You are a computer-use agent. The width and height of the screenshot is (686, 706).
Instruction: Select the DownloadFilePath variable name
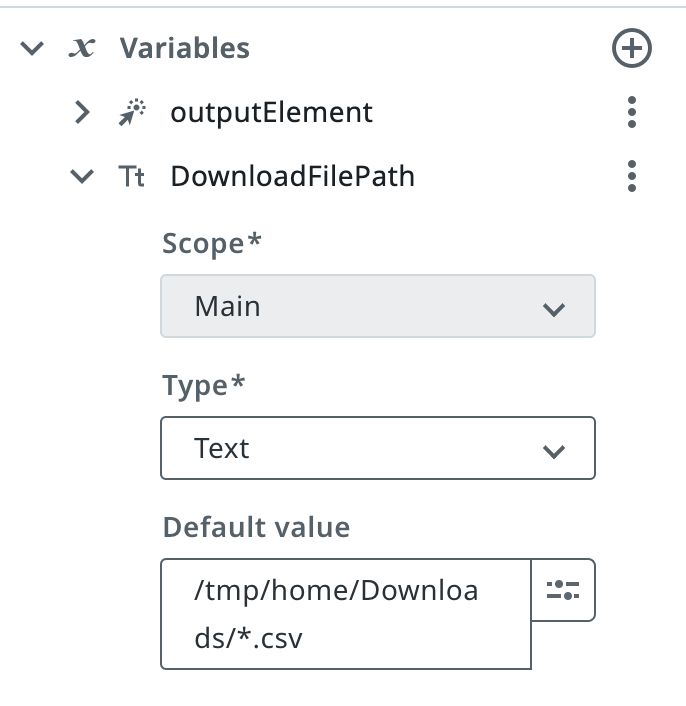pyautogui.click(x=292, y=177)
